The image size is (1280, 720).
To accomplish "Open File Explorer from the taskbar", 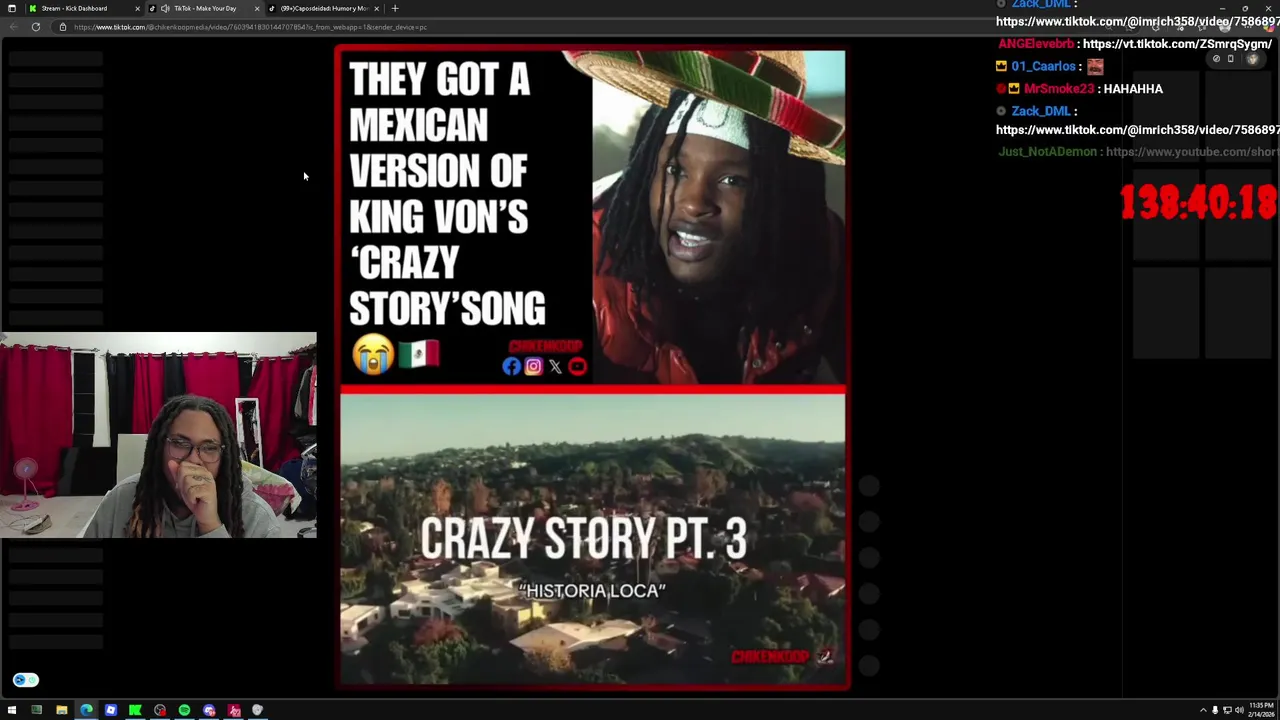I will [x=61, y=710].
